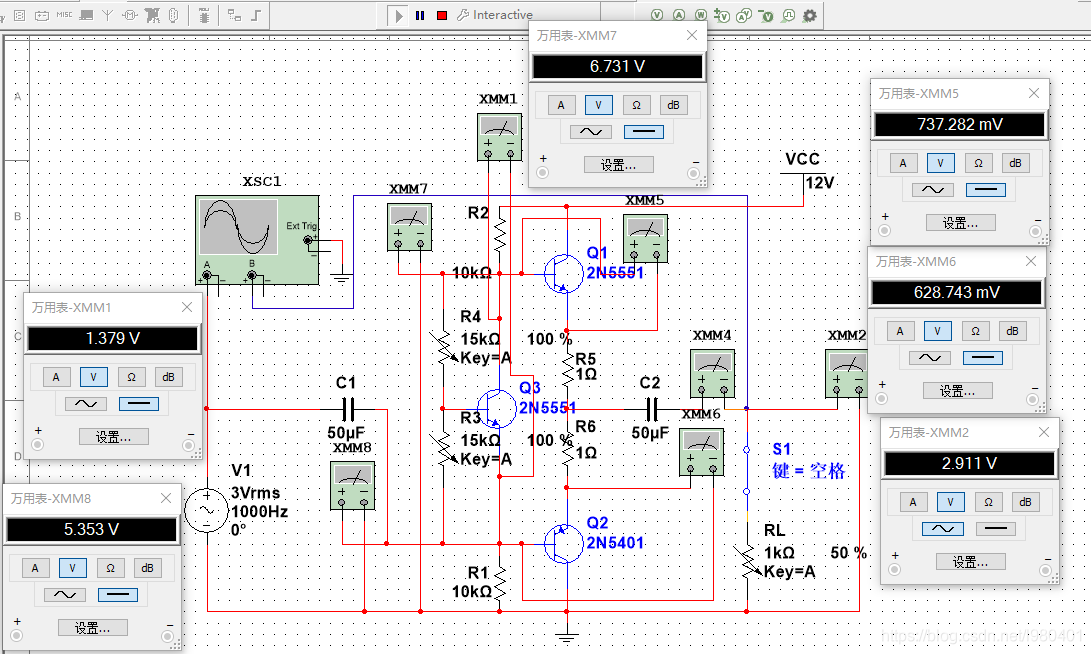Pause the running simulation

point(420,15)
